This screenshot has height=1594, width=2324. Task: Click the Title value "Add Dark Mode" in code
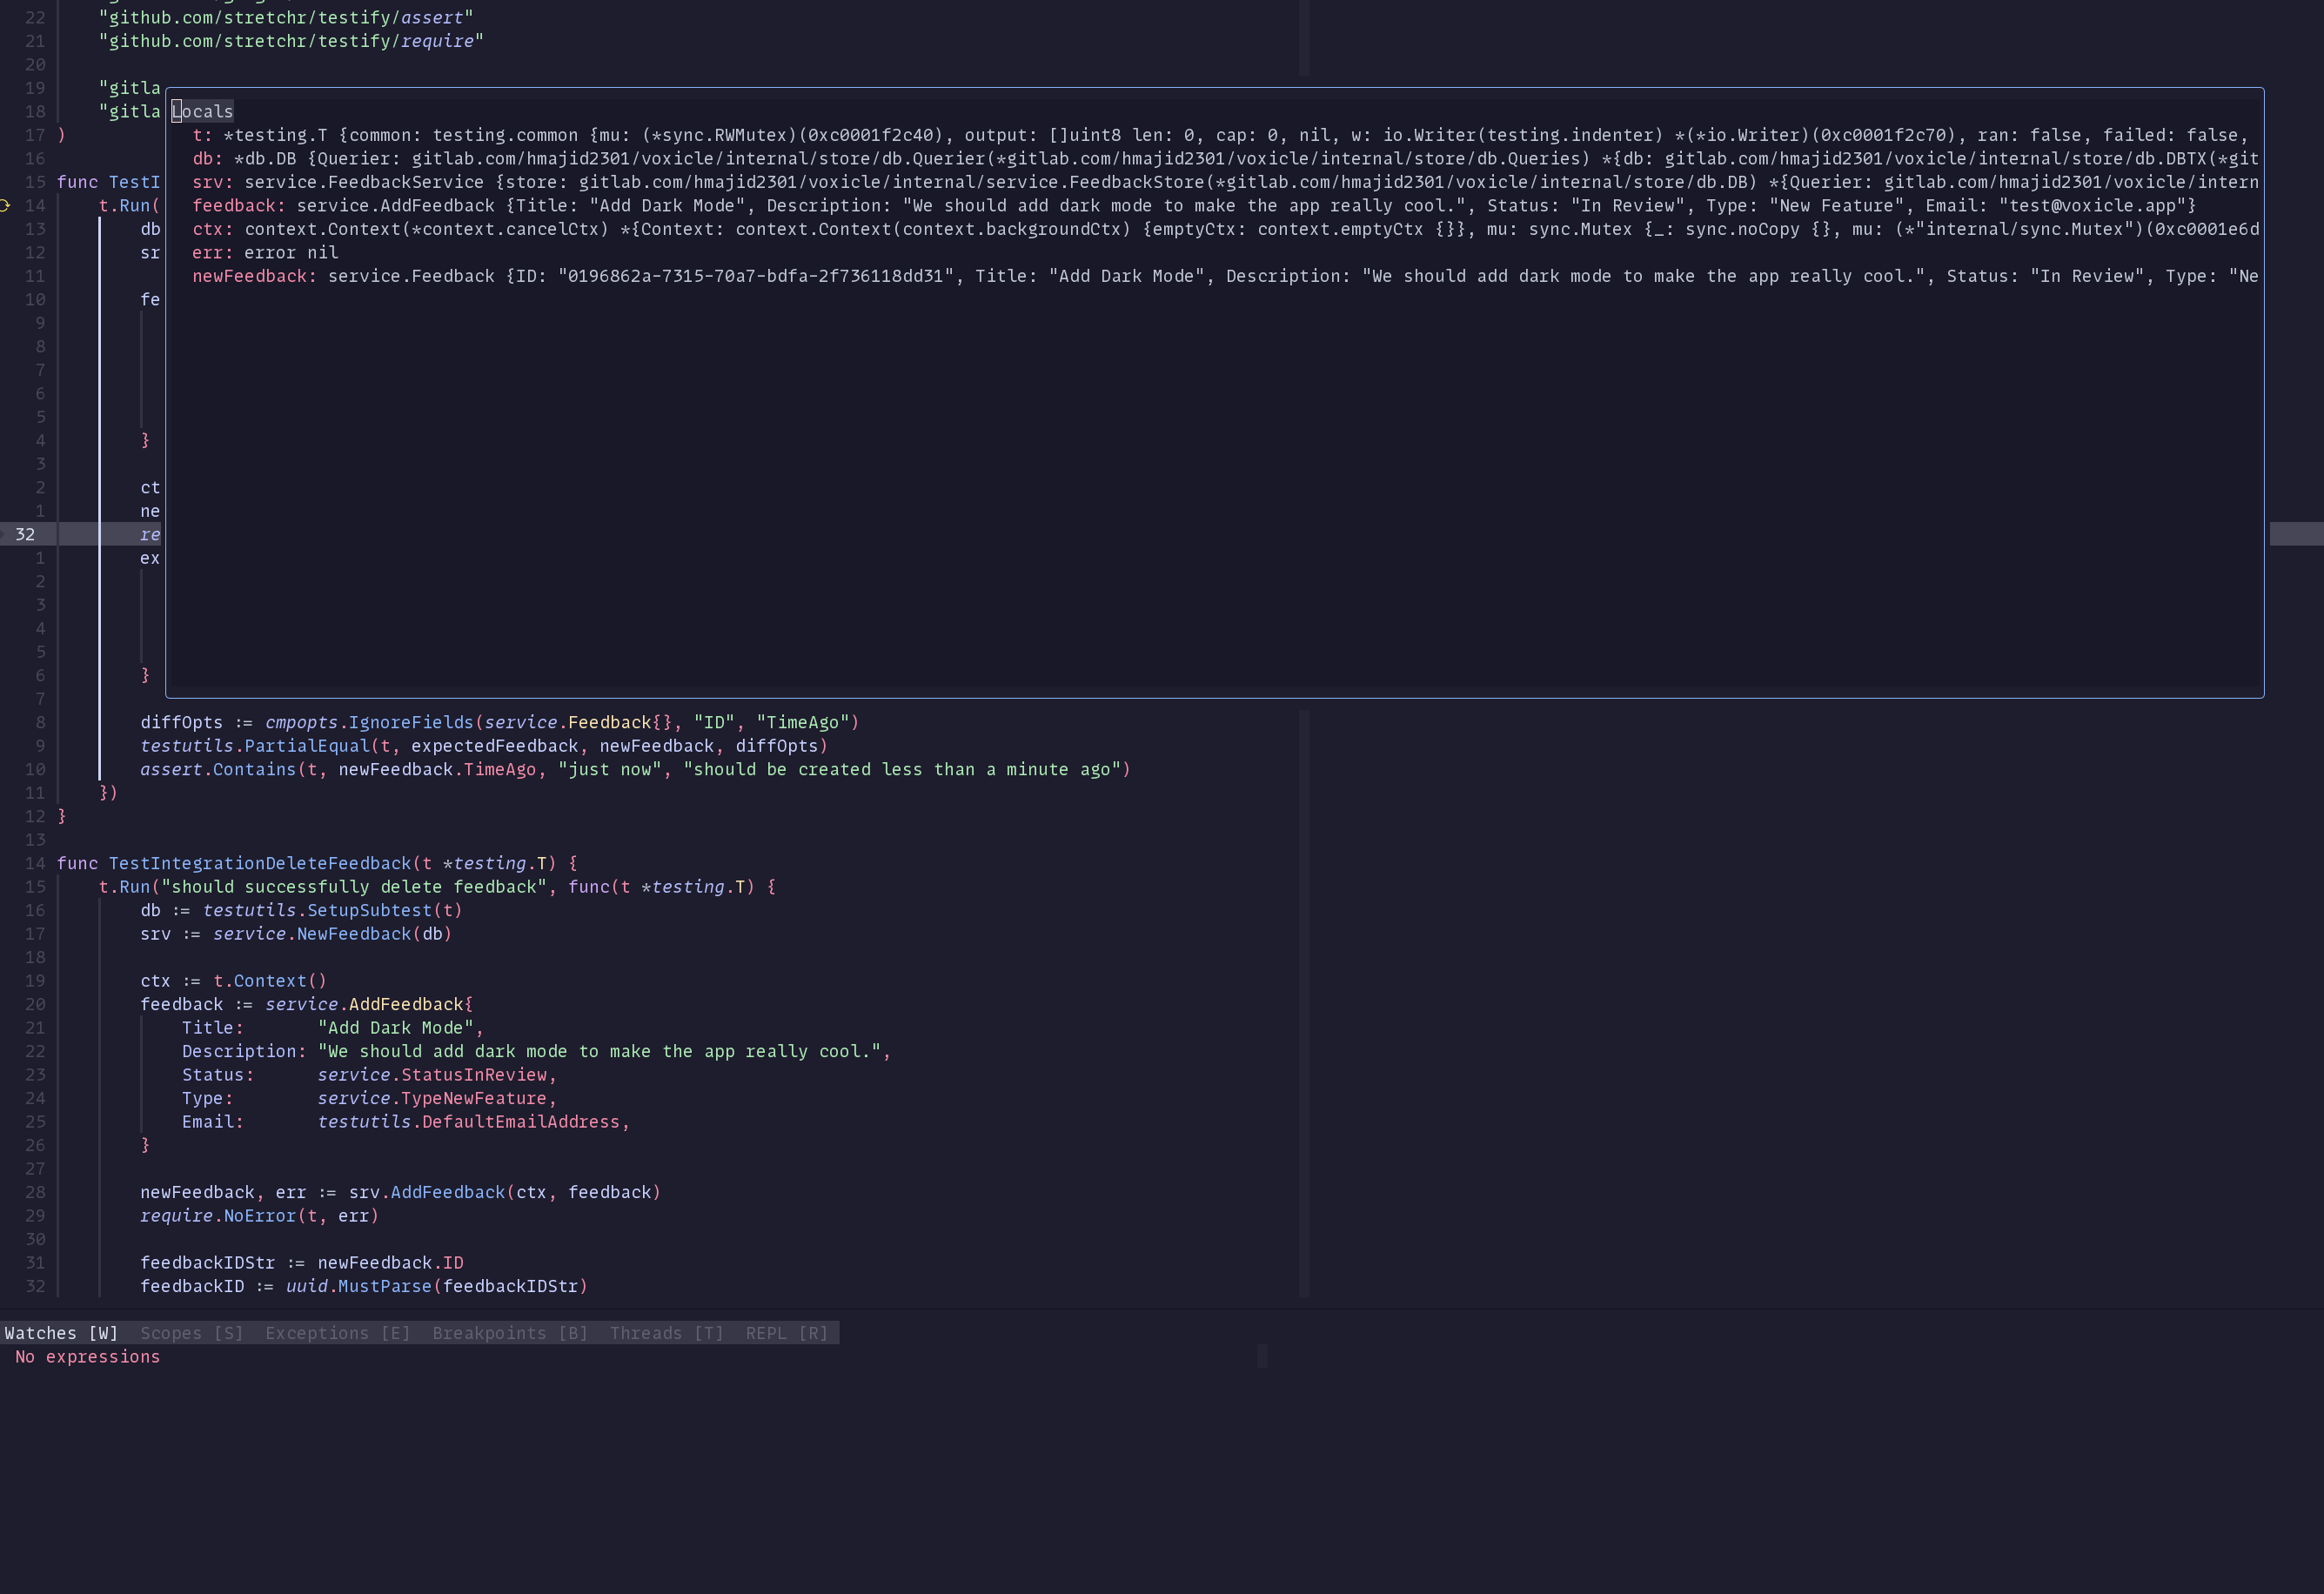pos(395,1028)
